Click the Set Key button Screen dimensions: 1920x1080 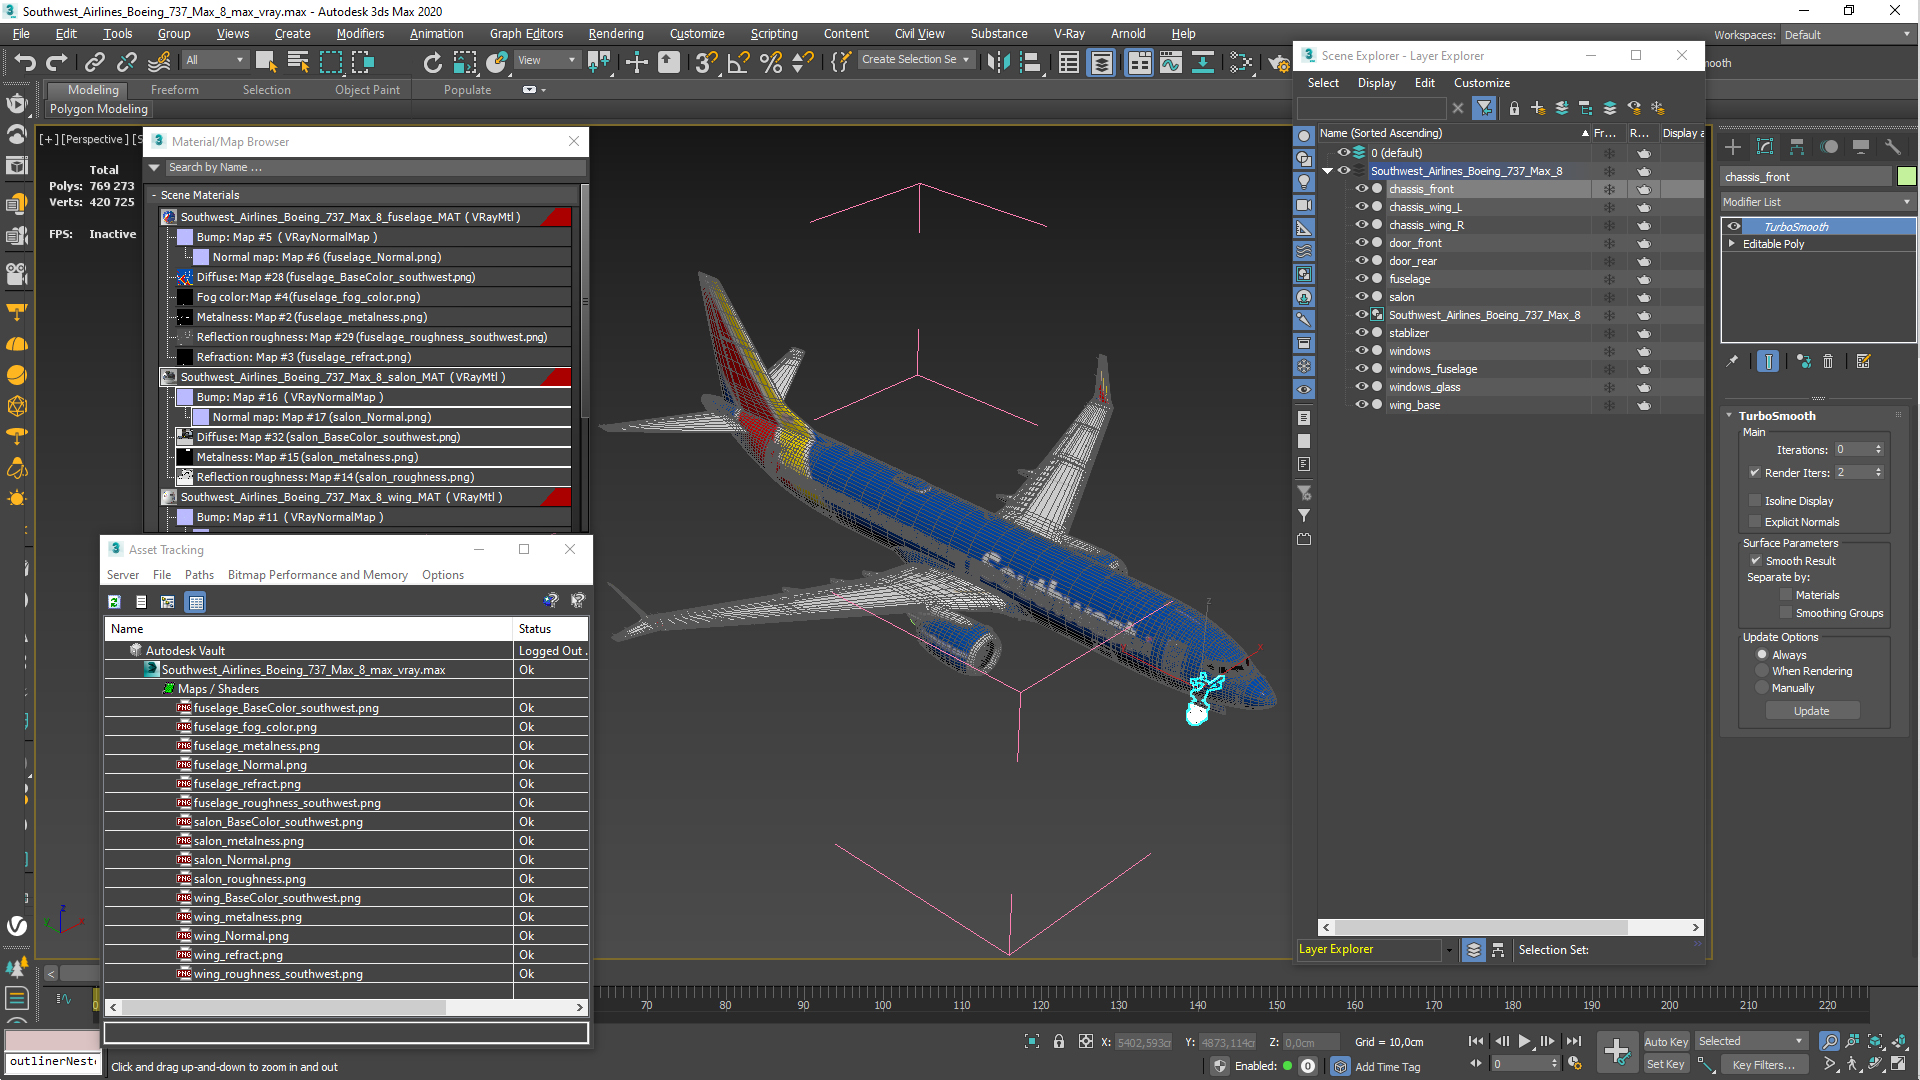coord(1665,1065)
